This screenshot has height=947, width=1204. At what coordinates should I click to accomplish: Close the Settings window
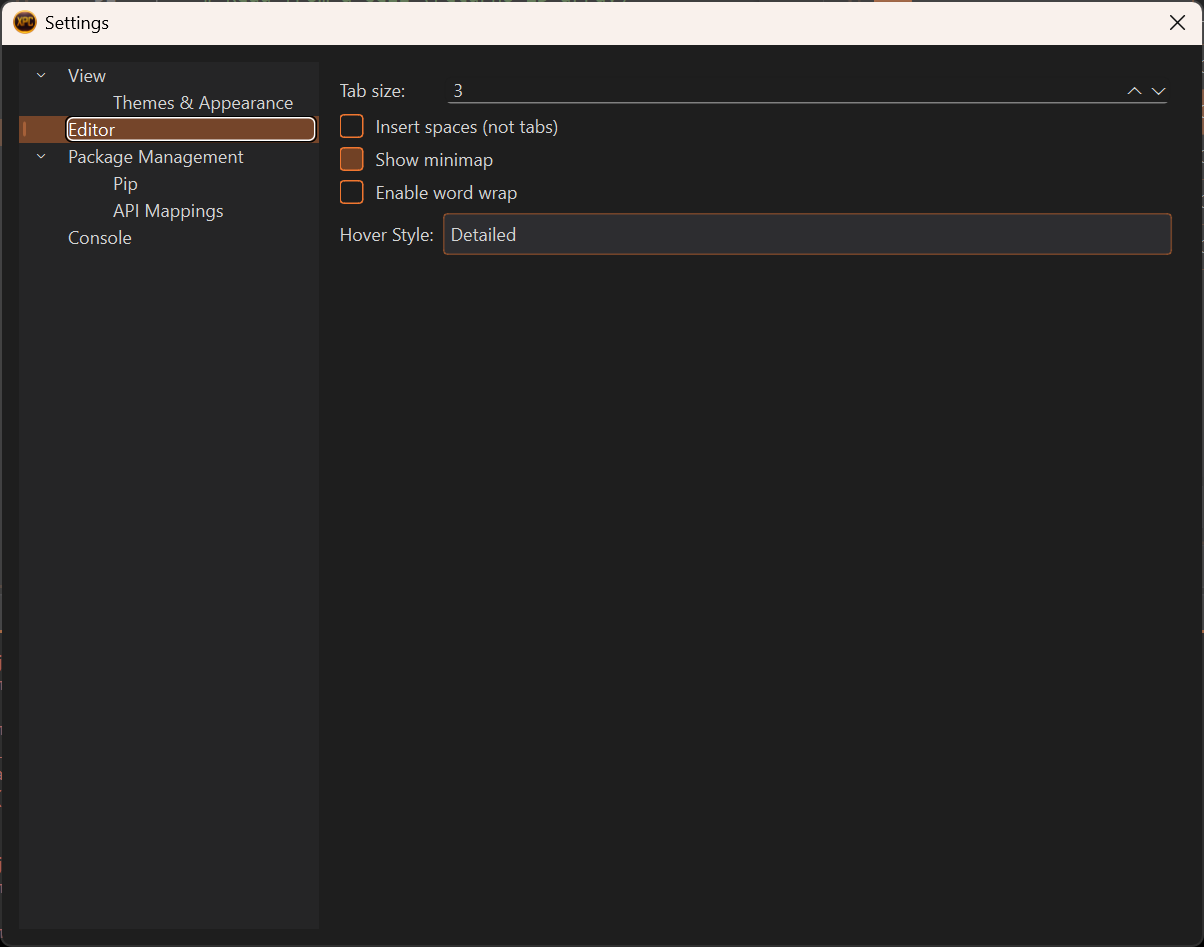pyautogui.click(x=1177, y=23)
